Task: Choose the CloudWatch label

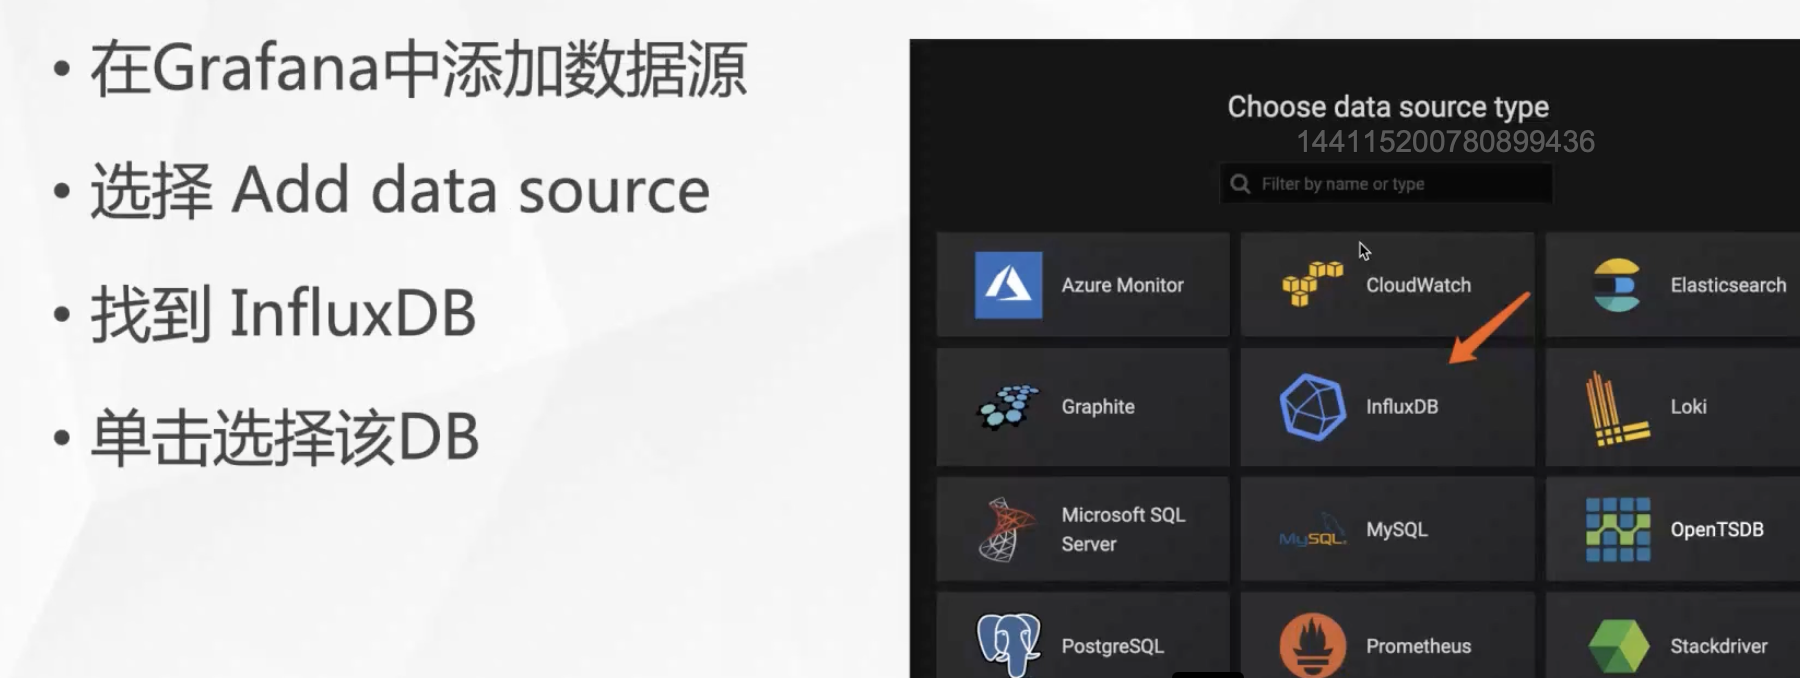Action: 1418,285
